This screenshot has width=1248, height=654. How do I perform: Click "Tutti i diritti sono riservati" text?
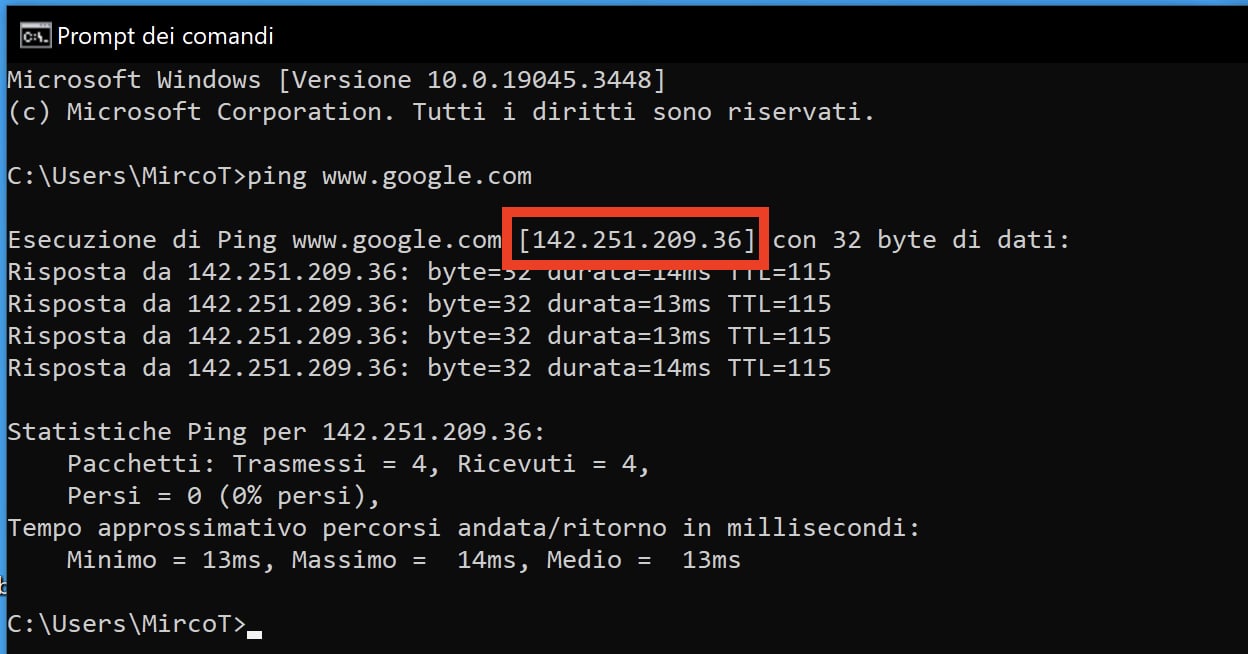(x=643, y=112)
